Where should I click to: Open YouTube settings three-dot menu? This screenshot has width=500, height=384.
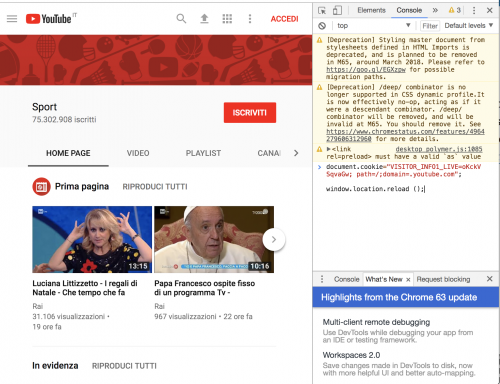tap(250, 19)
